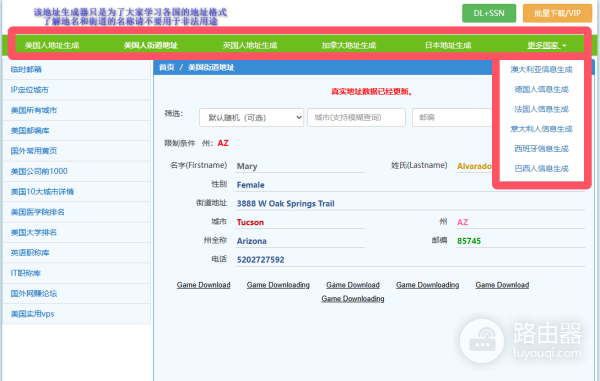Screen dimensions: 600x381
Task: Click street address 3888 W Oak Springs Trail
Action: (285, 204)
